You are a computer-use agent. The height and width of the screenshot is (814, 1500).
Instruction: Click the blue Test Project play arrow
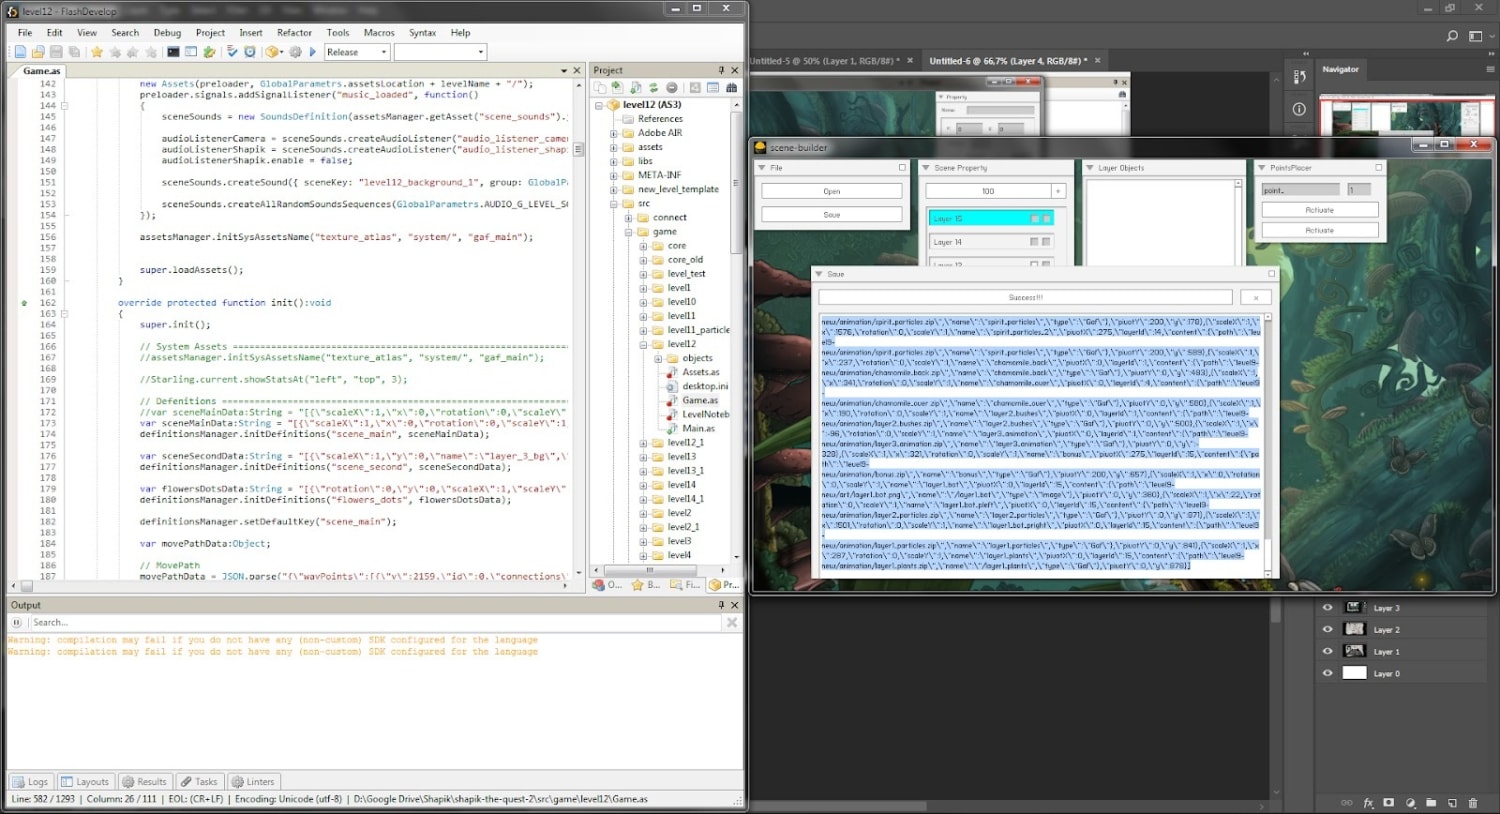312,52
